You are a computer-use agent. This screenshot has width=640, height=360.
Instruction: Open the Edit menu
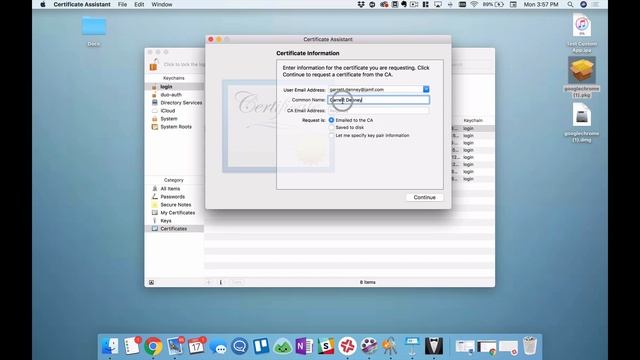139,4
